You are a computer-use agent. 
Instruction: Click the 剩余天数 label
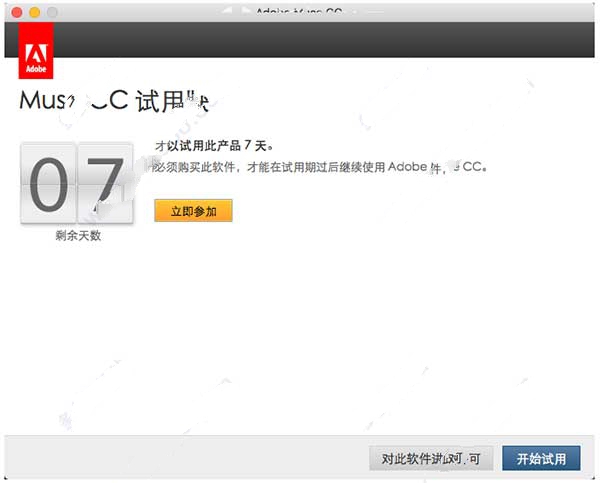tap(78, 235)
